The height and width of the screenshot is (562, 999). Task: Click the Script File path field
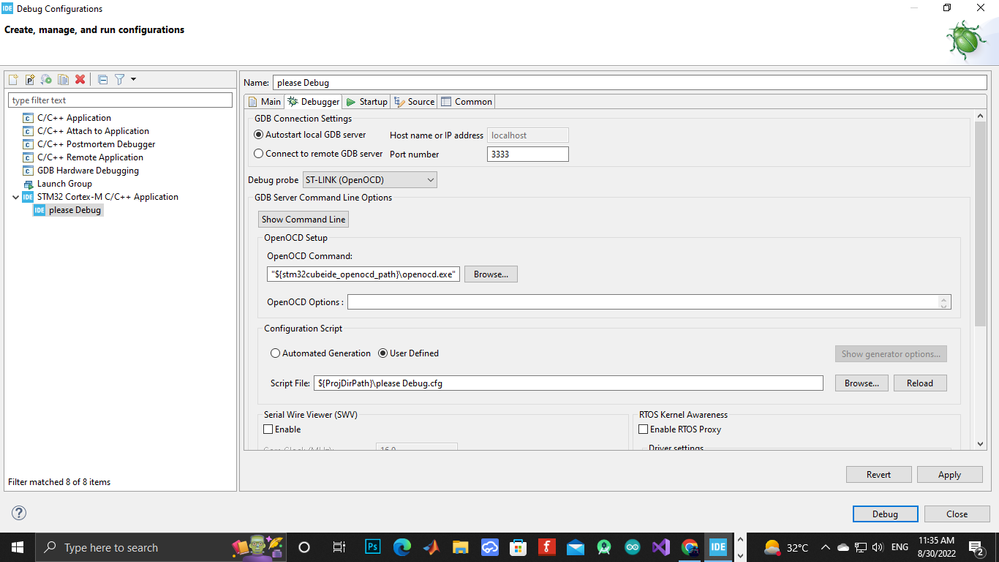coord(568,384)
